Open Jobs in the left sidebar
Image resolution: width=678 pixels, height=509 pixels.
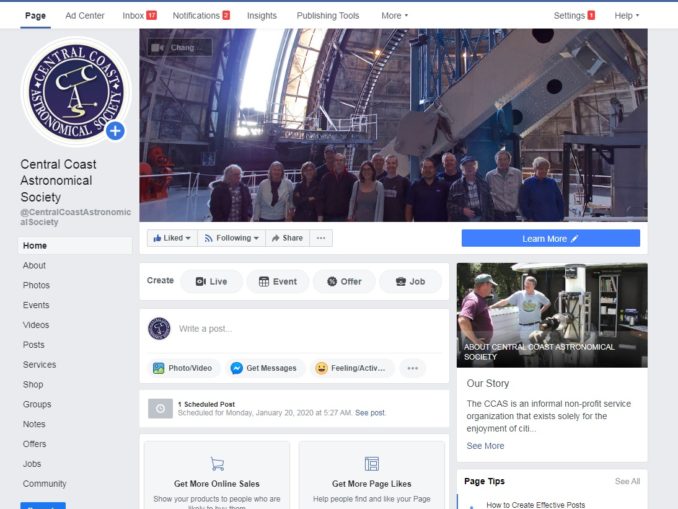click(32, 464)
